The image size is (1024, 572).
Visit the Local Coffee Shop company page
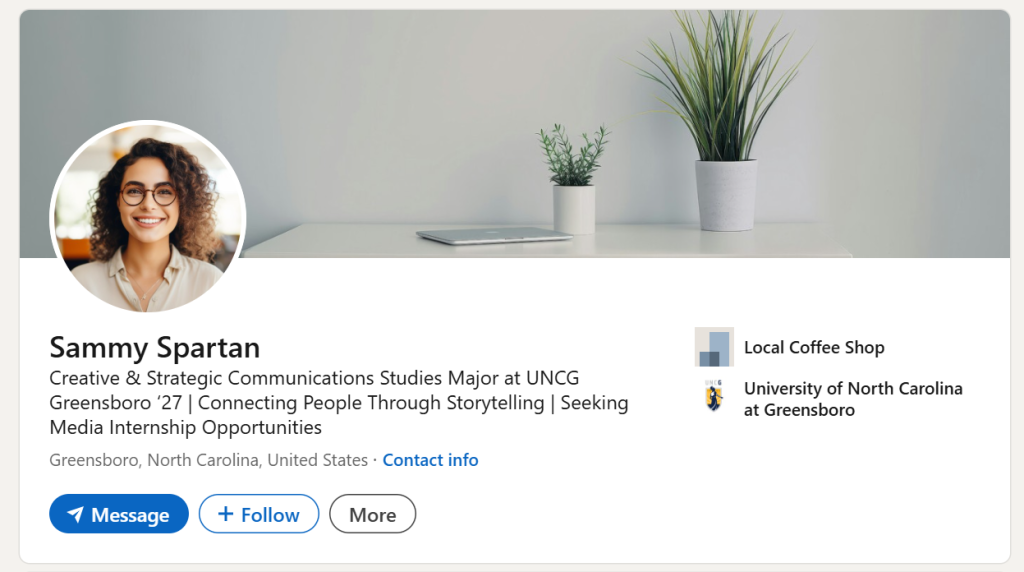click(x=814, y=347)
